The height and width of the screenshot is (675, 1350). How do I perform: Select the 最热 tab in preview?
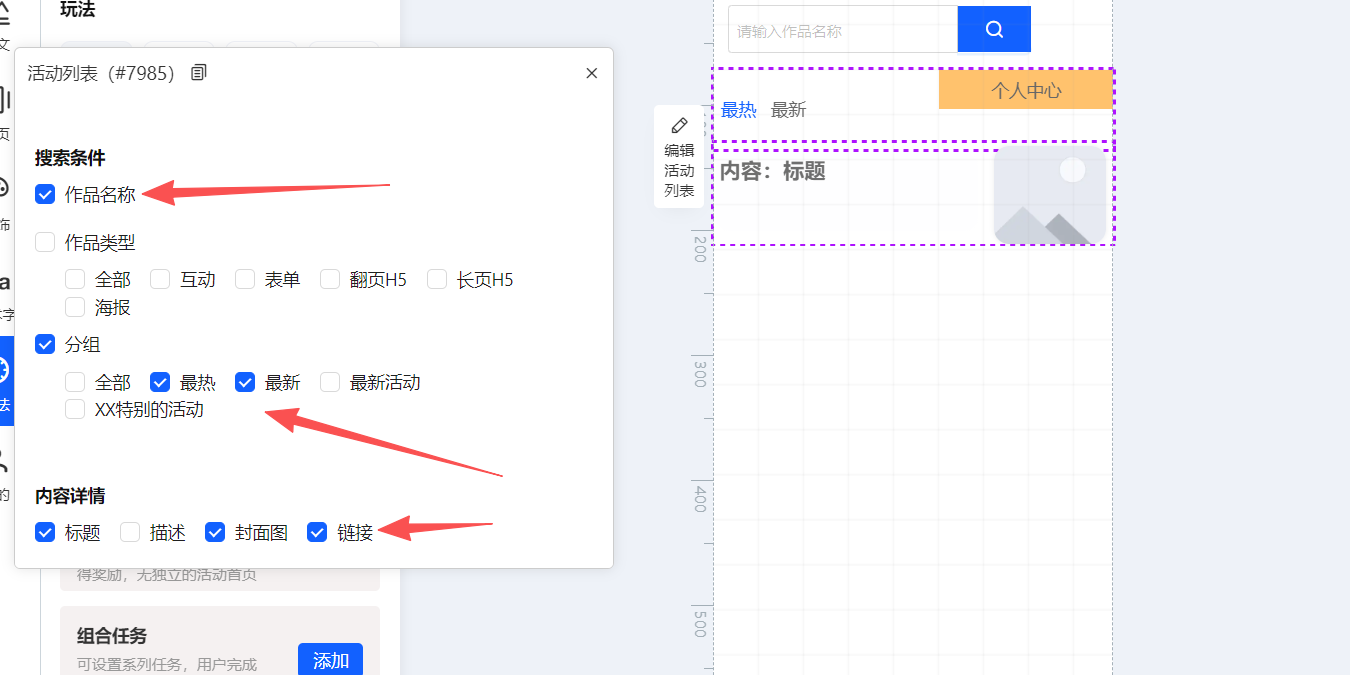pyautogui.click(x=738, y=110)
